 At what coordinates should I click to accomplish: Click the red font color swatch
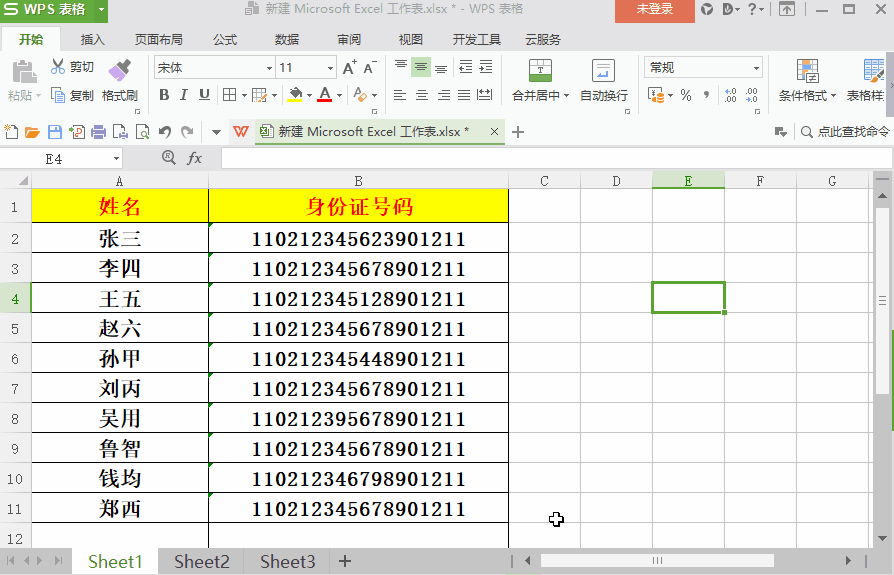324,96
